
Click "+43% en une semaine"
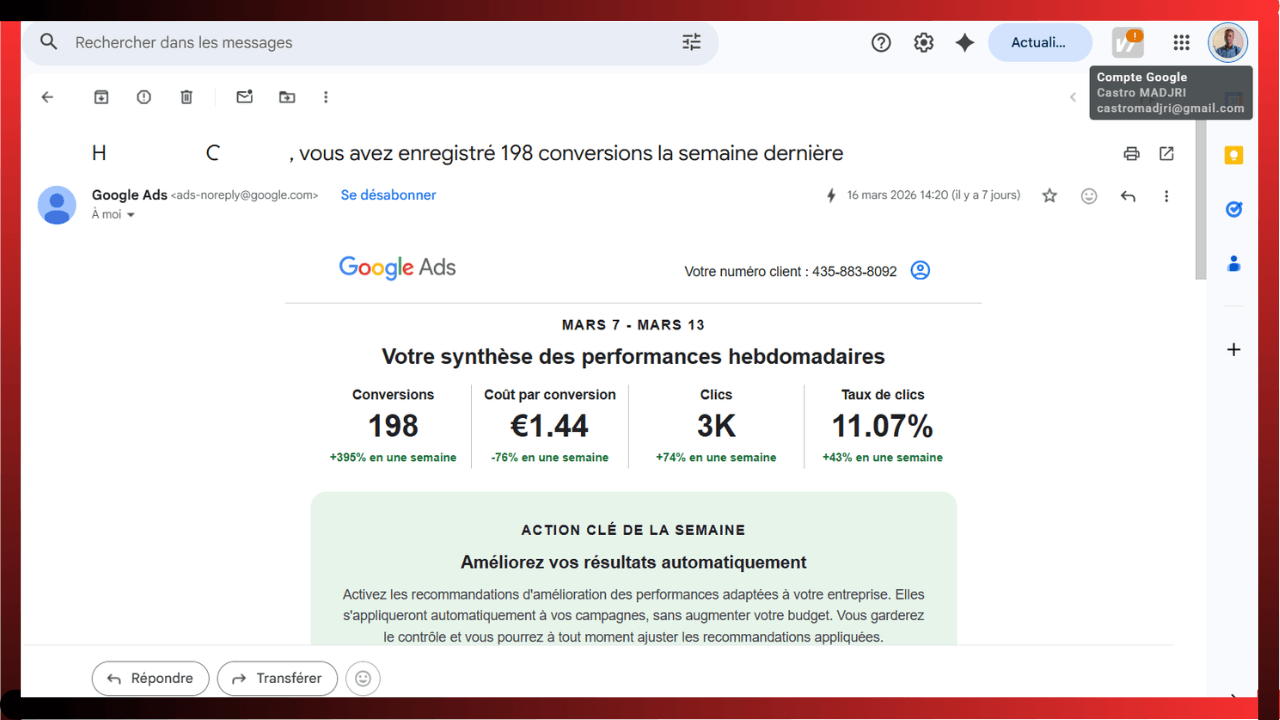click(882, 457)
